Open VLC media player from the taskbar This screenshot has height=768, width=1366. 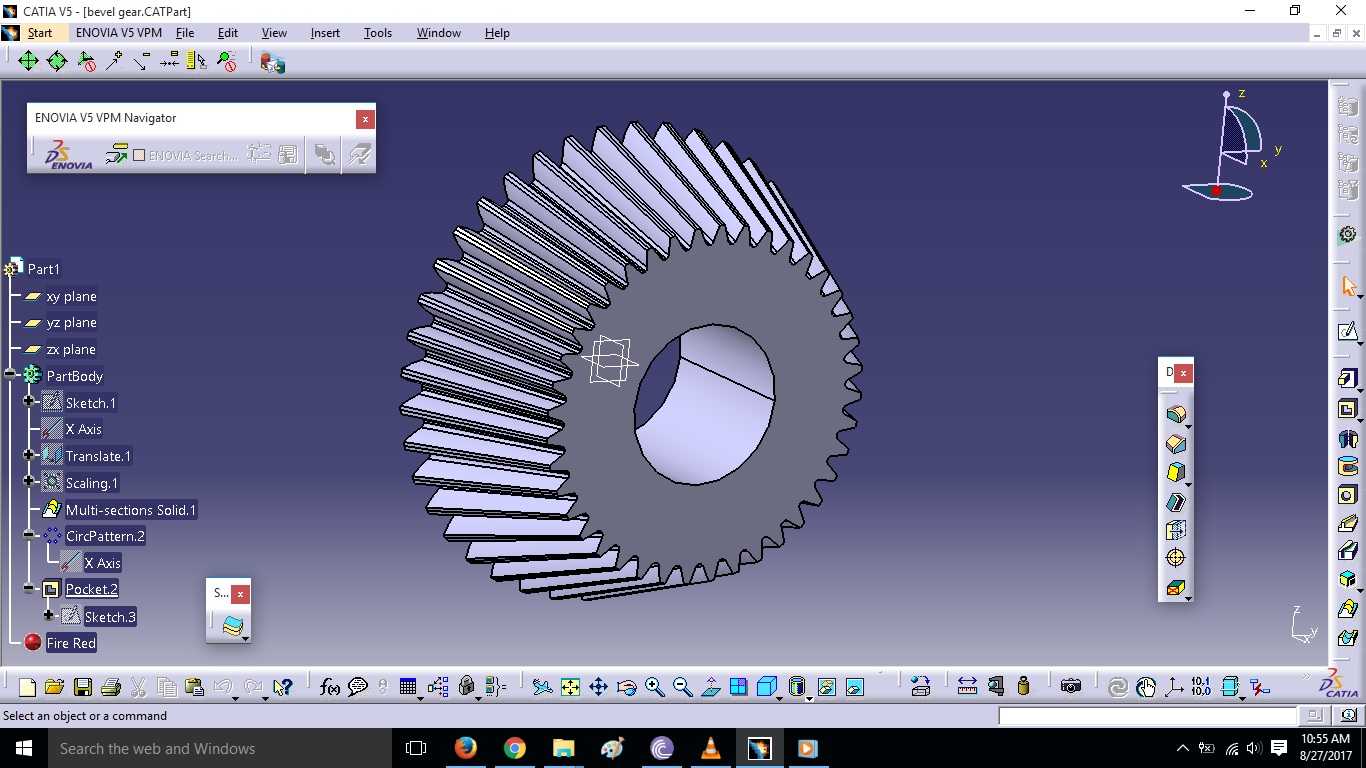[710, 748]
